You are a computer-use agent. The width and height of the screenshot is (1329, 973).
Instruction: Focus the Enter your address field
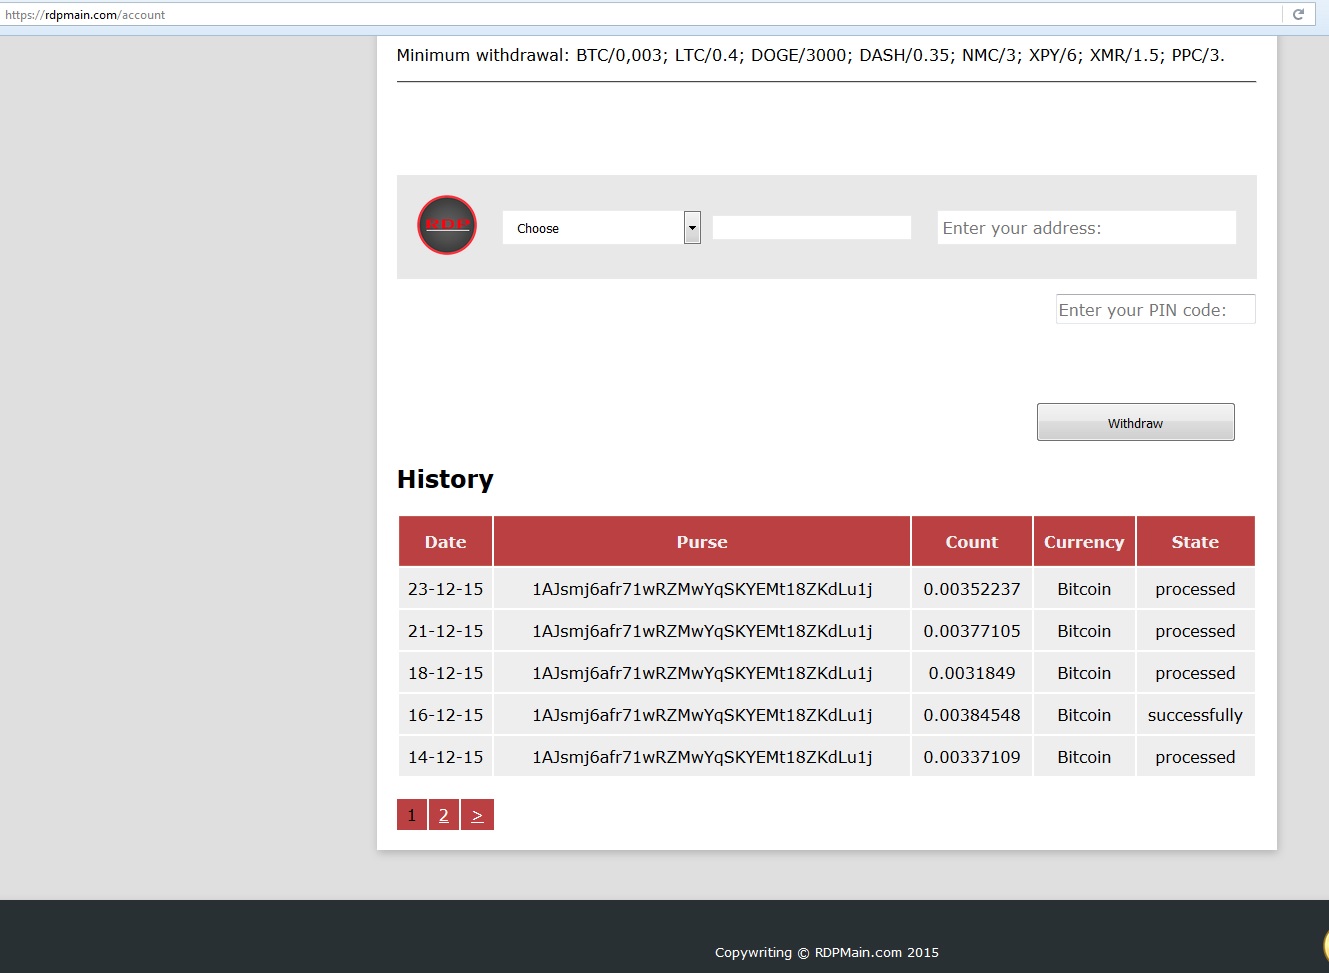click(1087, 228)
